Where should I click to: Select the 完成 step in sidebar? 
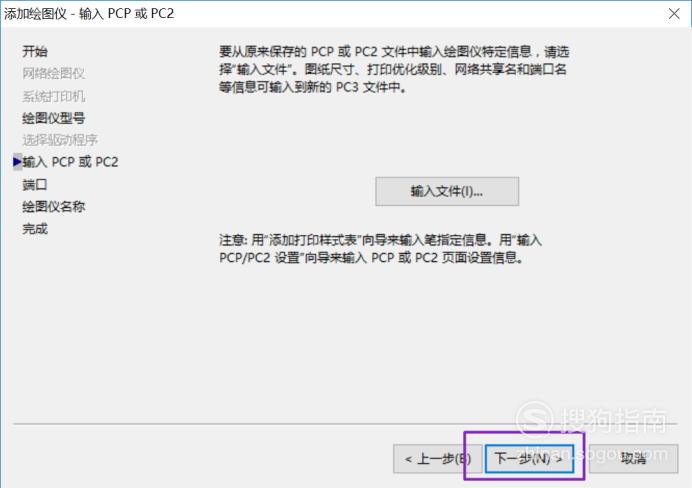click(x=35, y=229)
